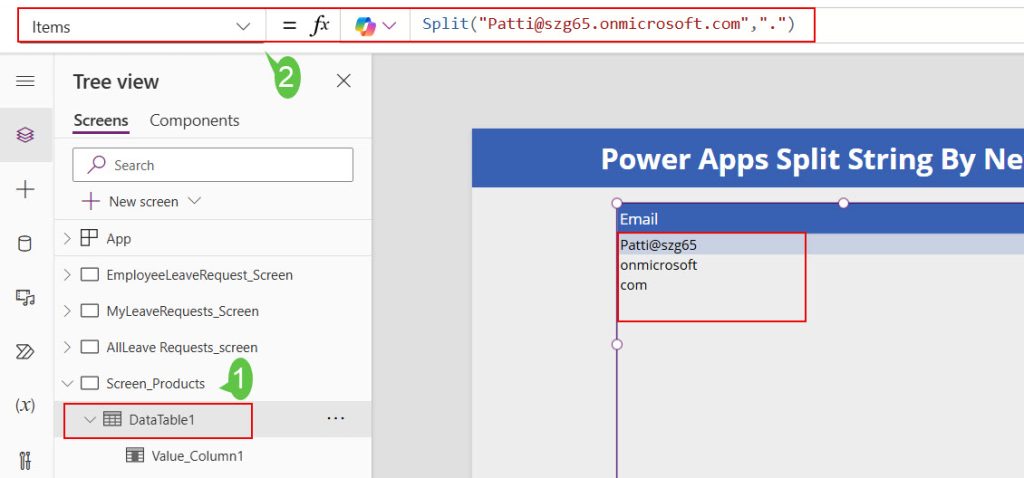
Task: Select Screen_Products in tree
Action: pos(155,383)
